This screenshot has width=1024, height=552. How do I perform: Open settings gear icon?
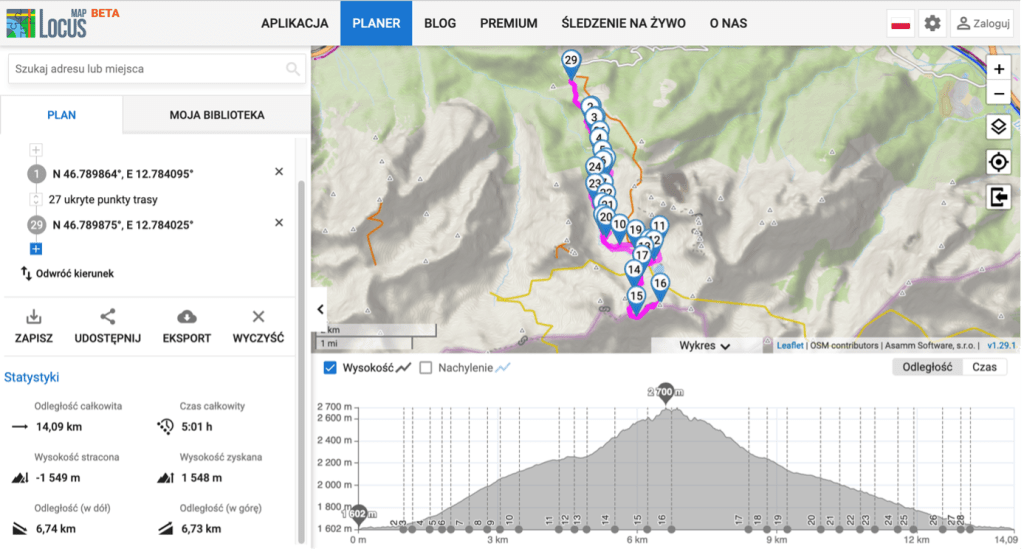932,23
